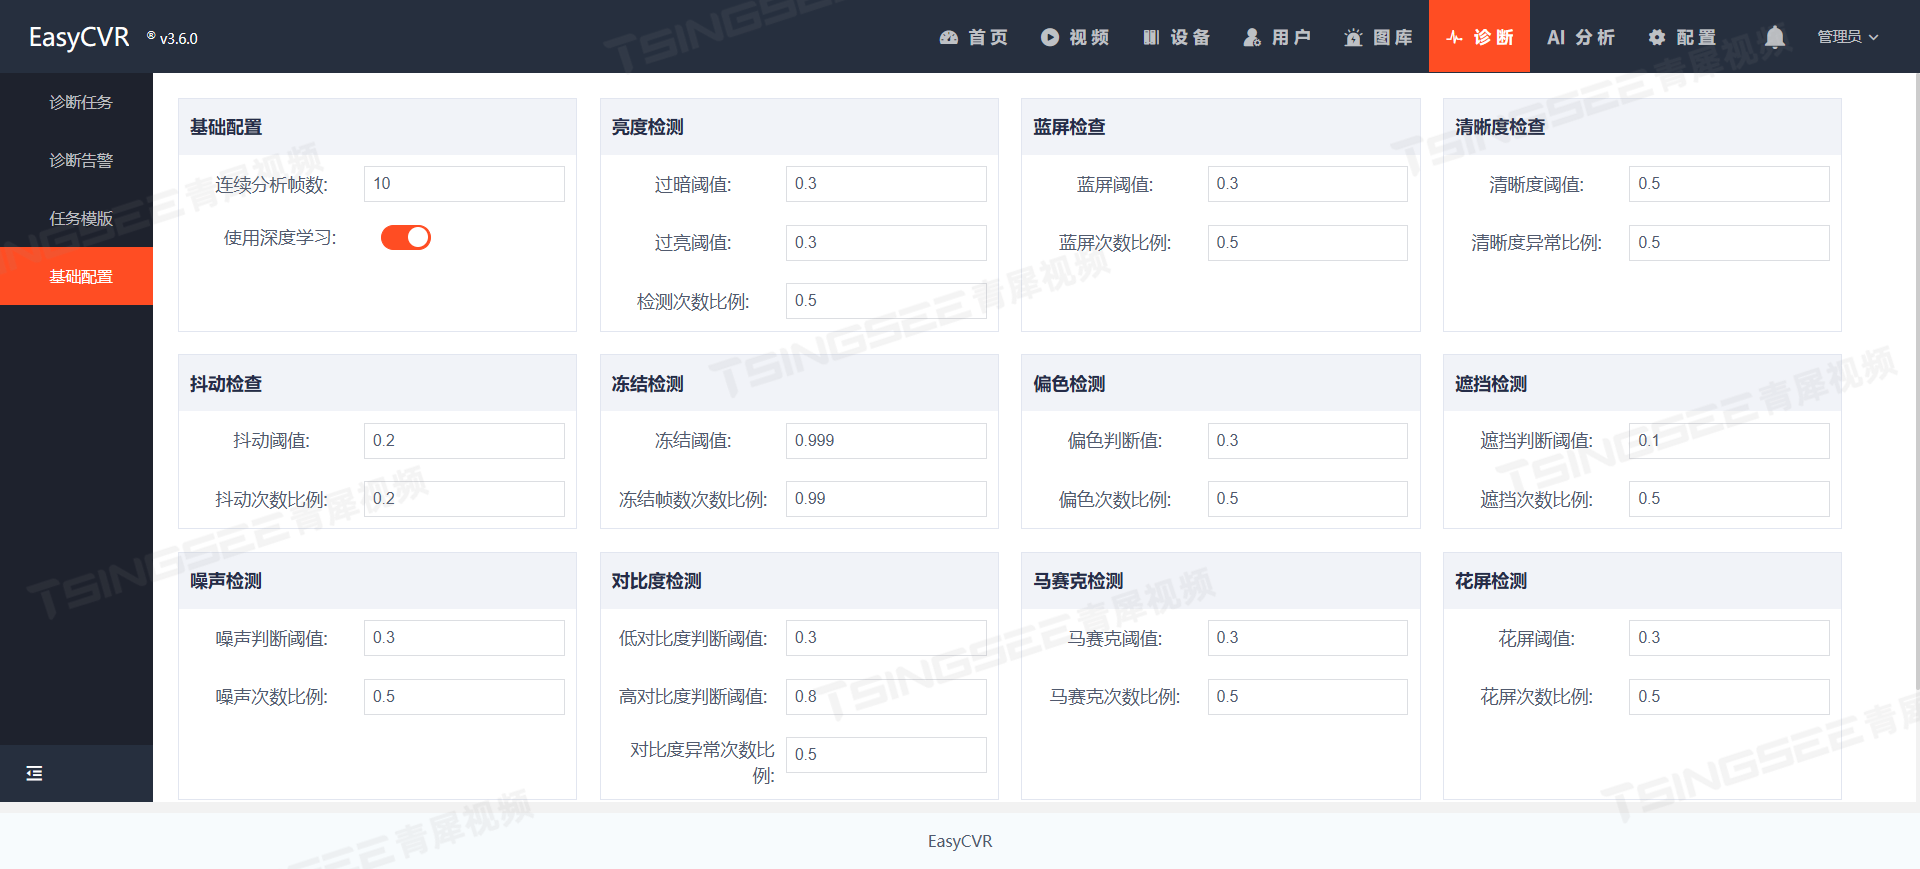Click the 冻结检测 panel heading

(648, 384)
